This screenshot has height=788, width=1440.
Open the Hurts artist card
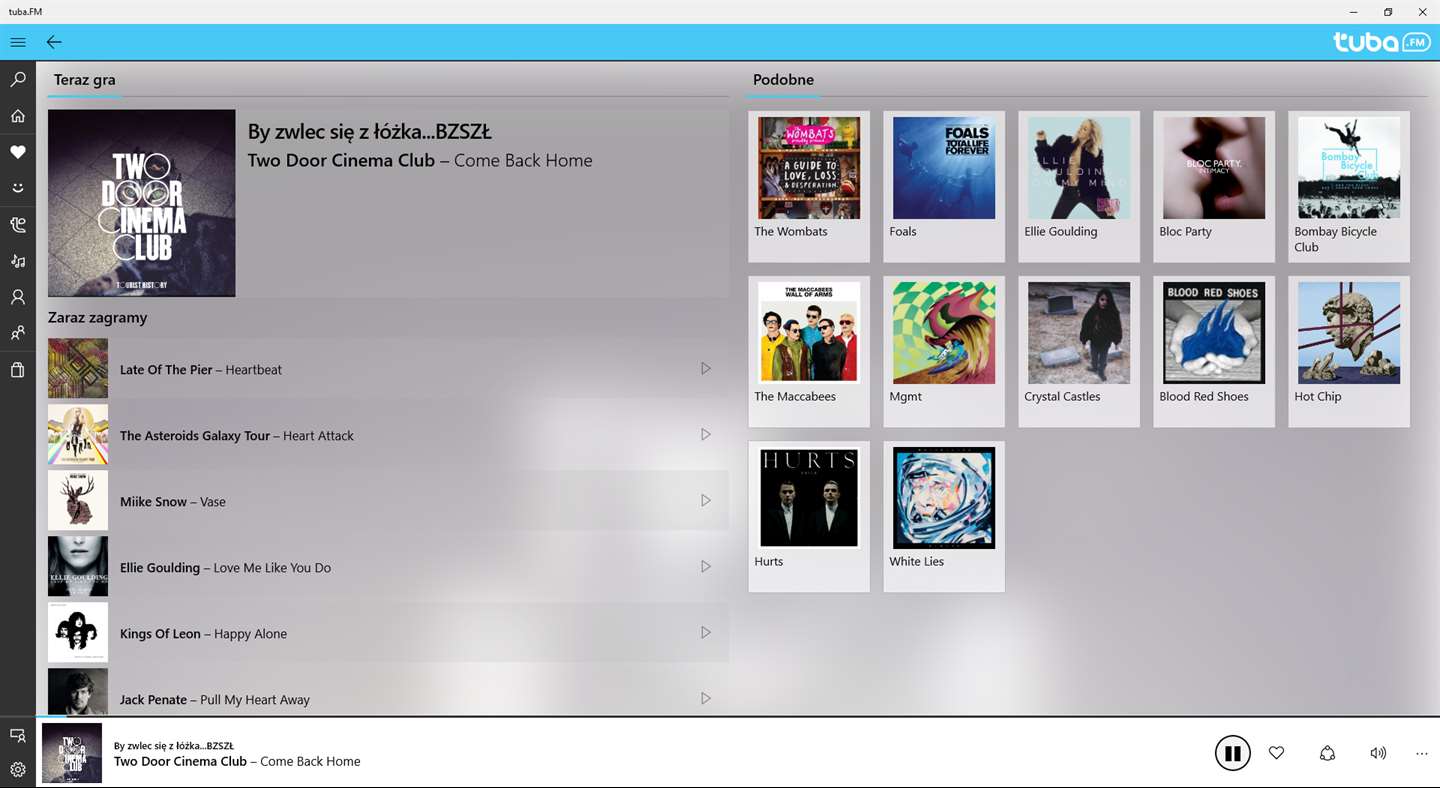(x=809, y=516)
